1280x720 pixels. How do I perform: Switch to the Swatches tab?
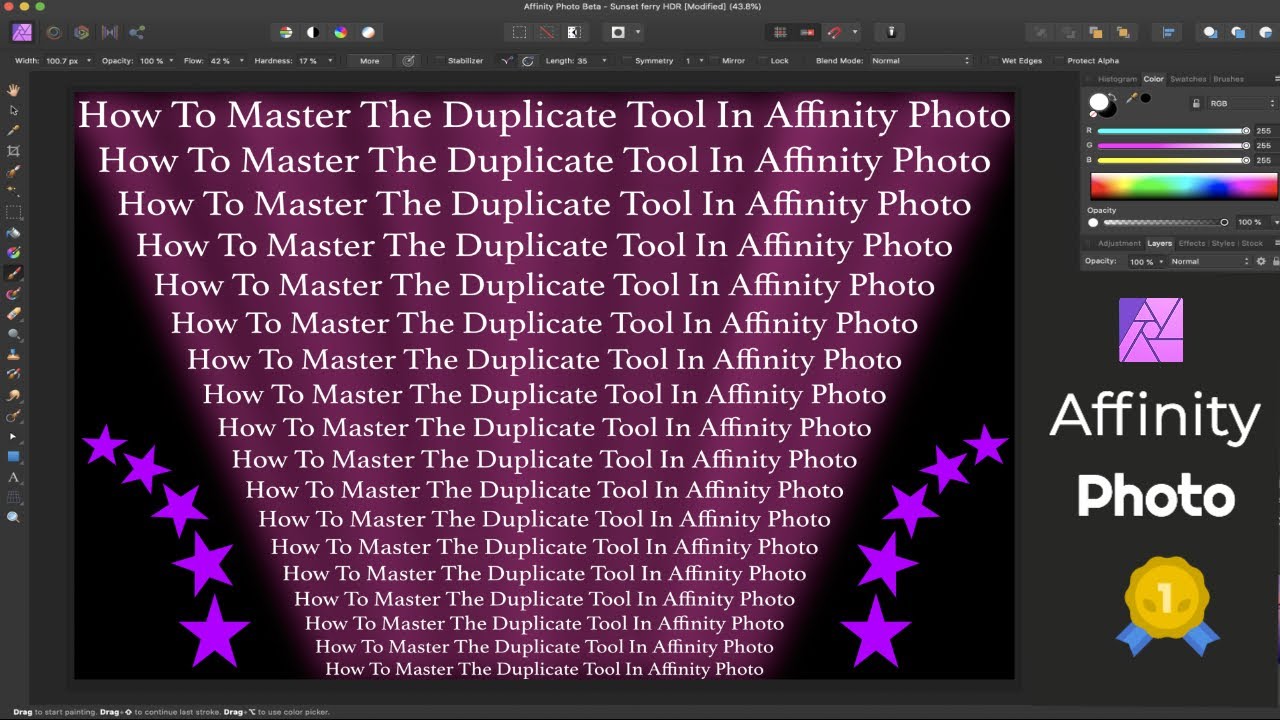[x=1188, y=79]
